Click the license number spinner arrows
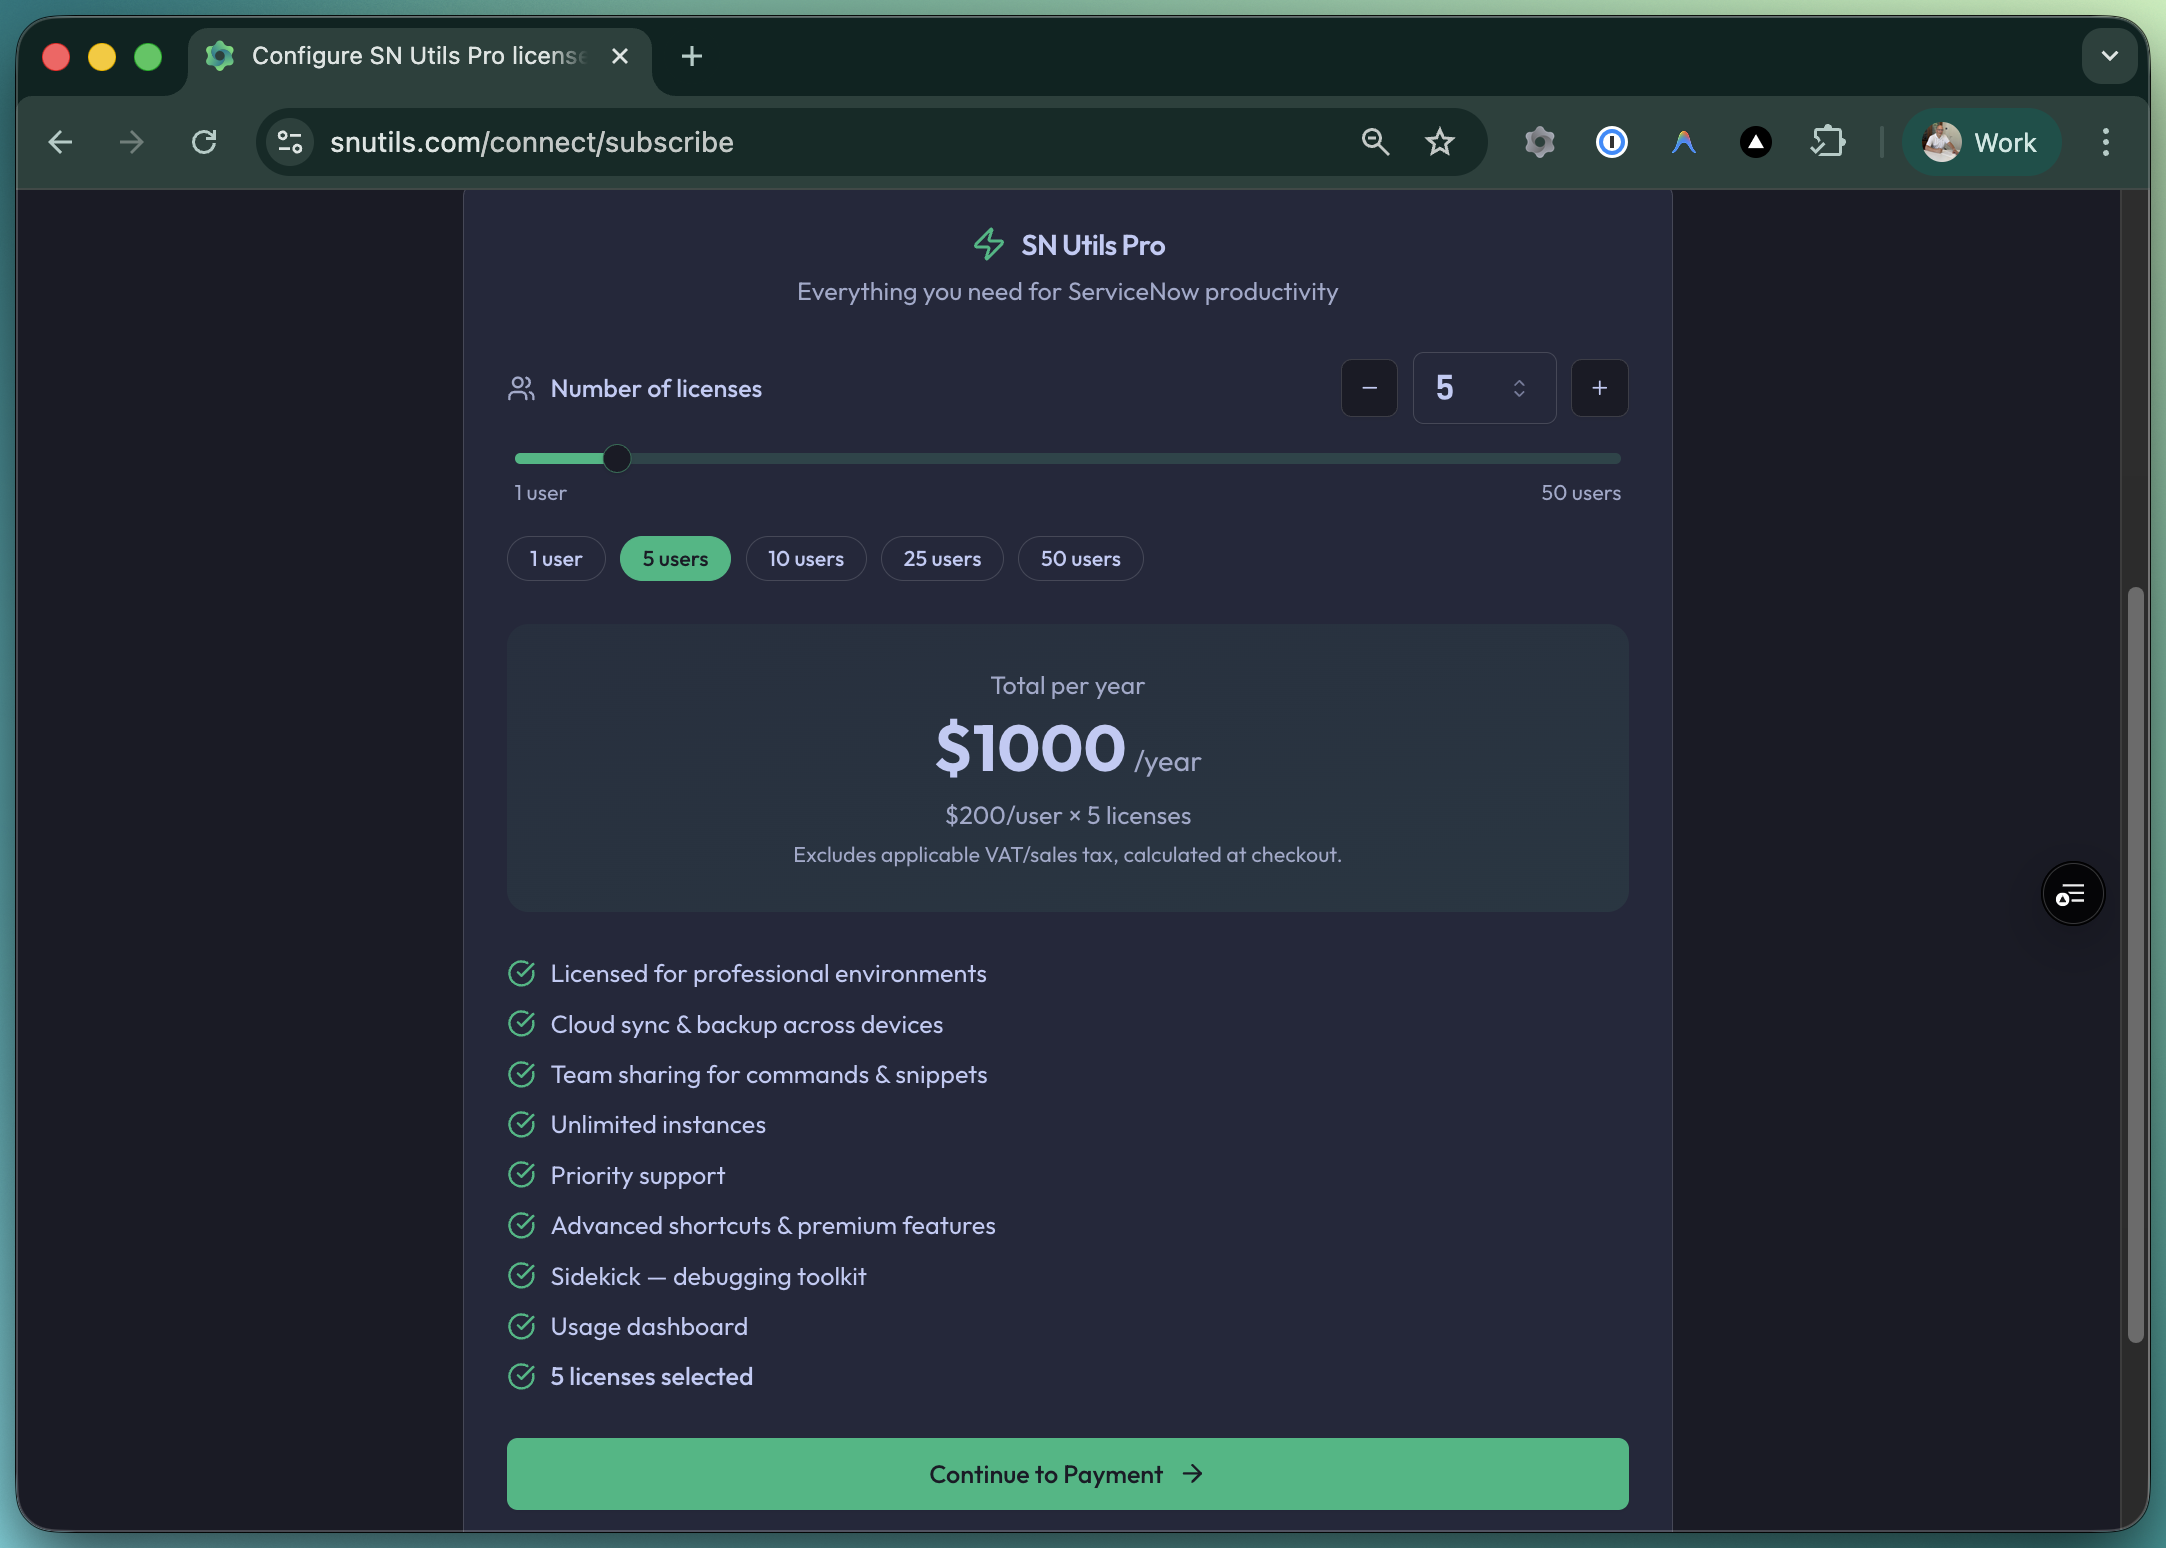The image size is (2166, 1548). [1517, 388]
